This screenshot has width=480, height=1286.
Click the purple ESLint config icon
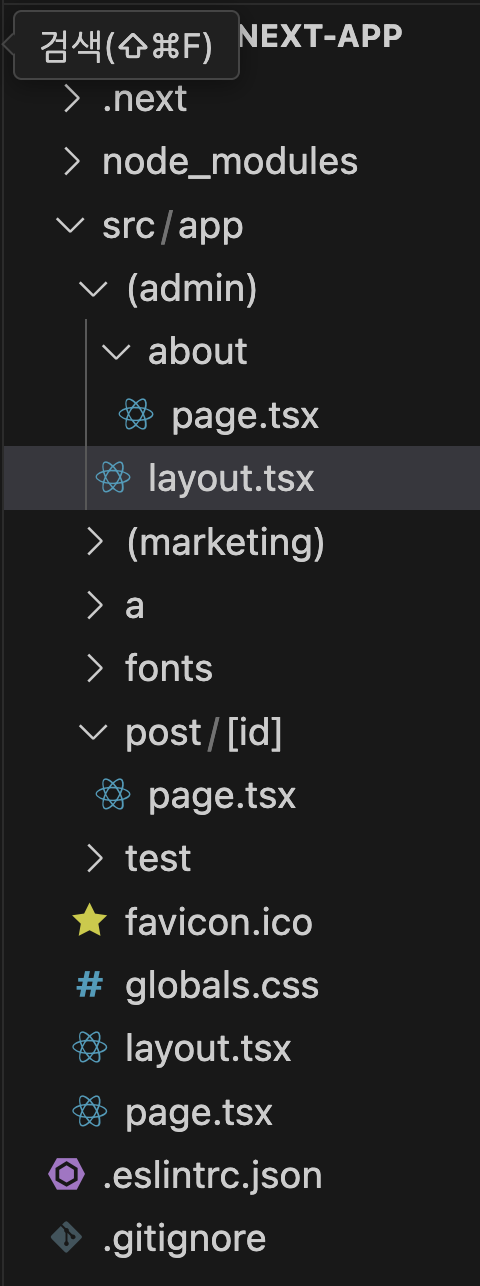click(67, 1175)
